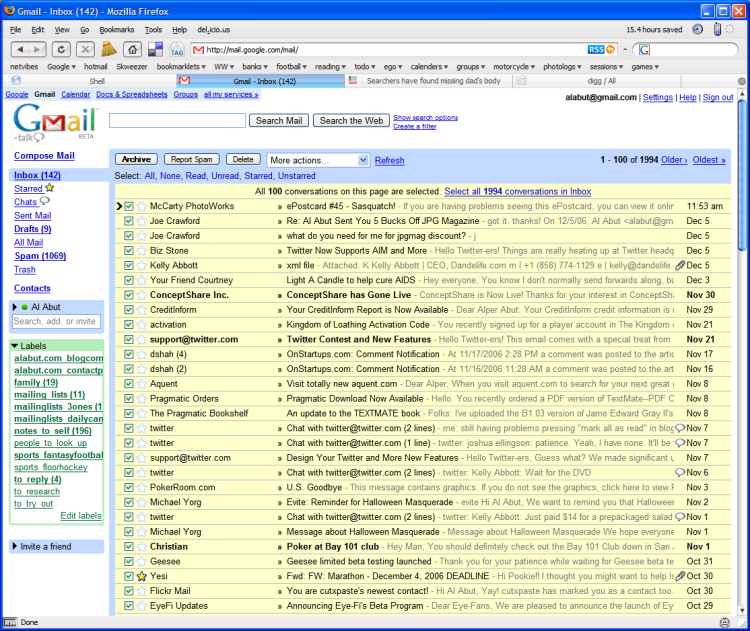Screen dimensions: 750x631
Task: Click the Delete button
Action: pos(243,159)
